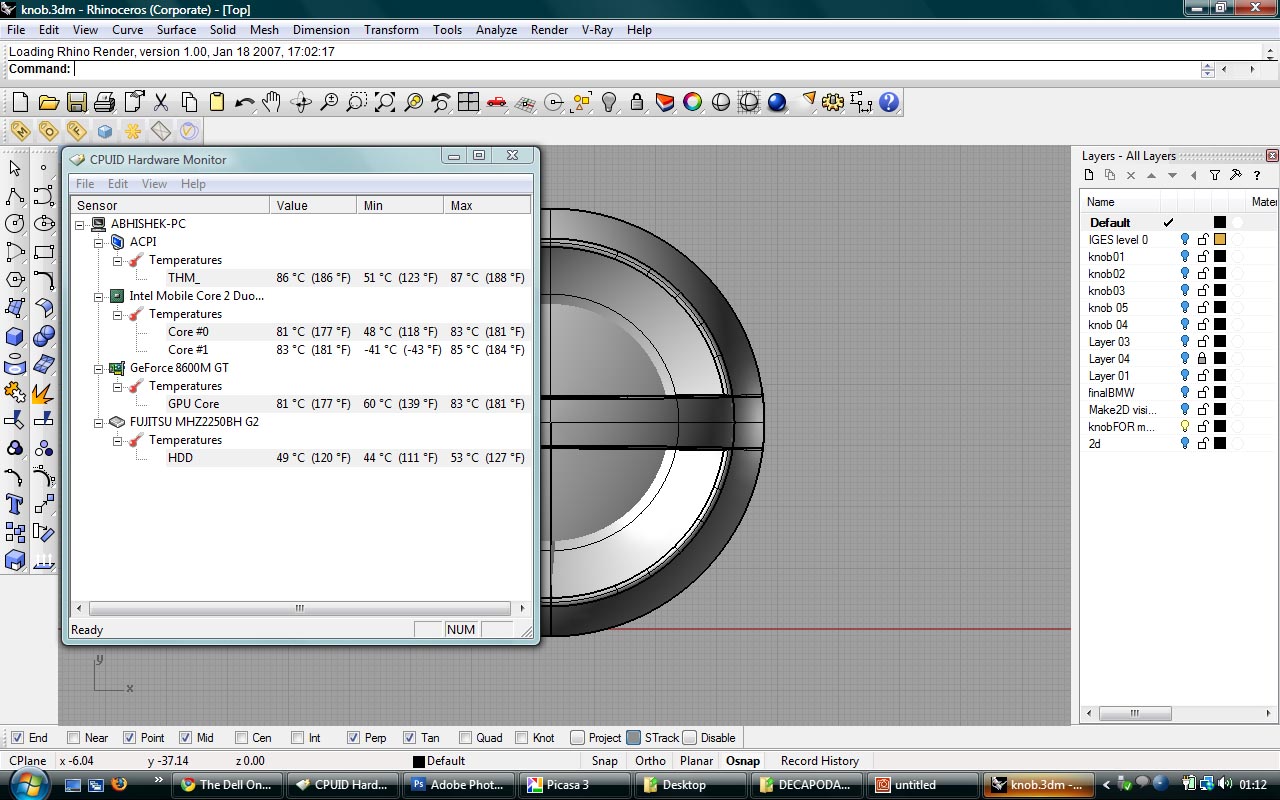Click the New Layer icon in Layers panel

pyautogui.click(x=1090, y=175)
